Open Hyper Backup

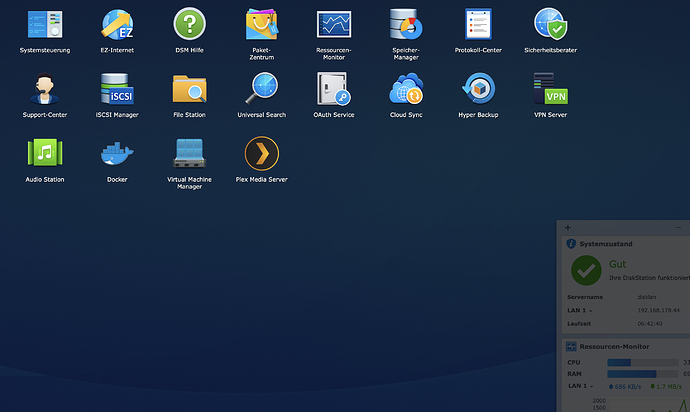pos(478,89)
